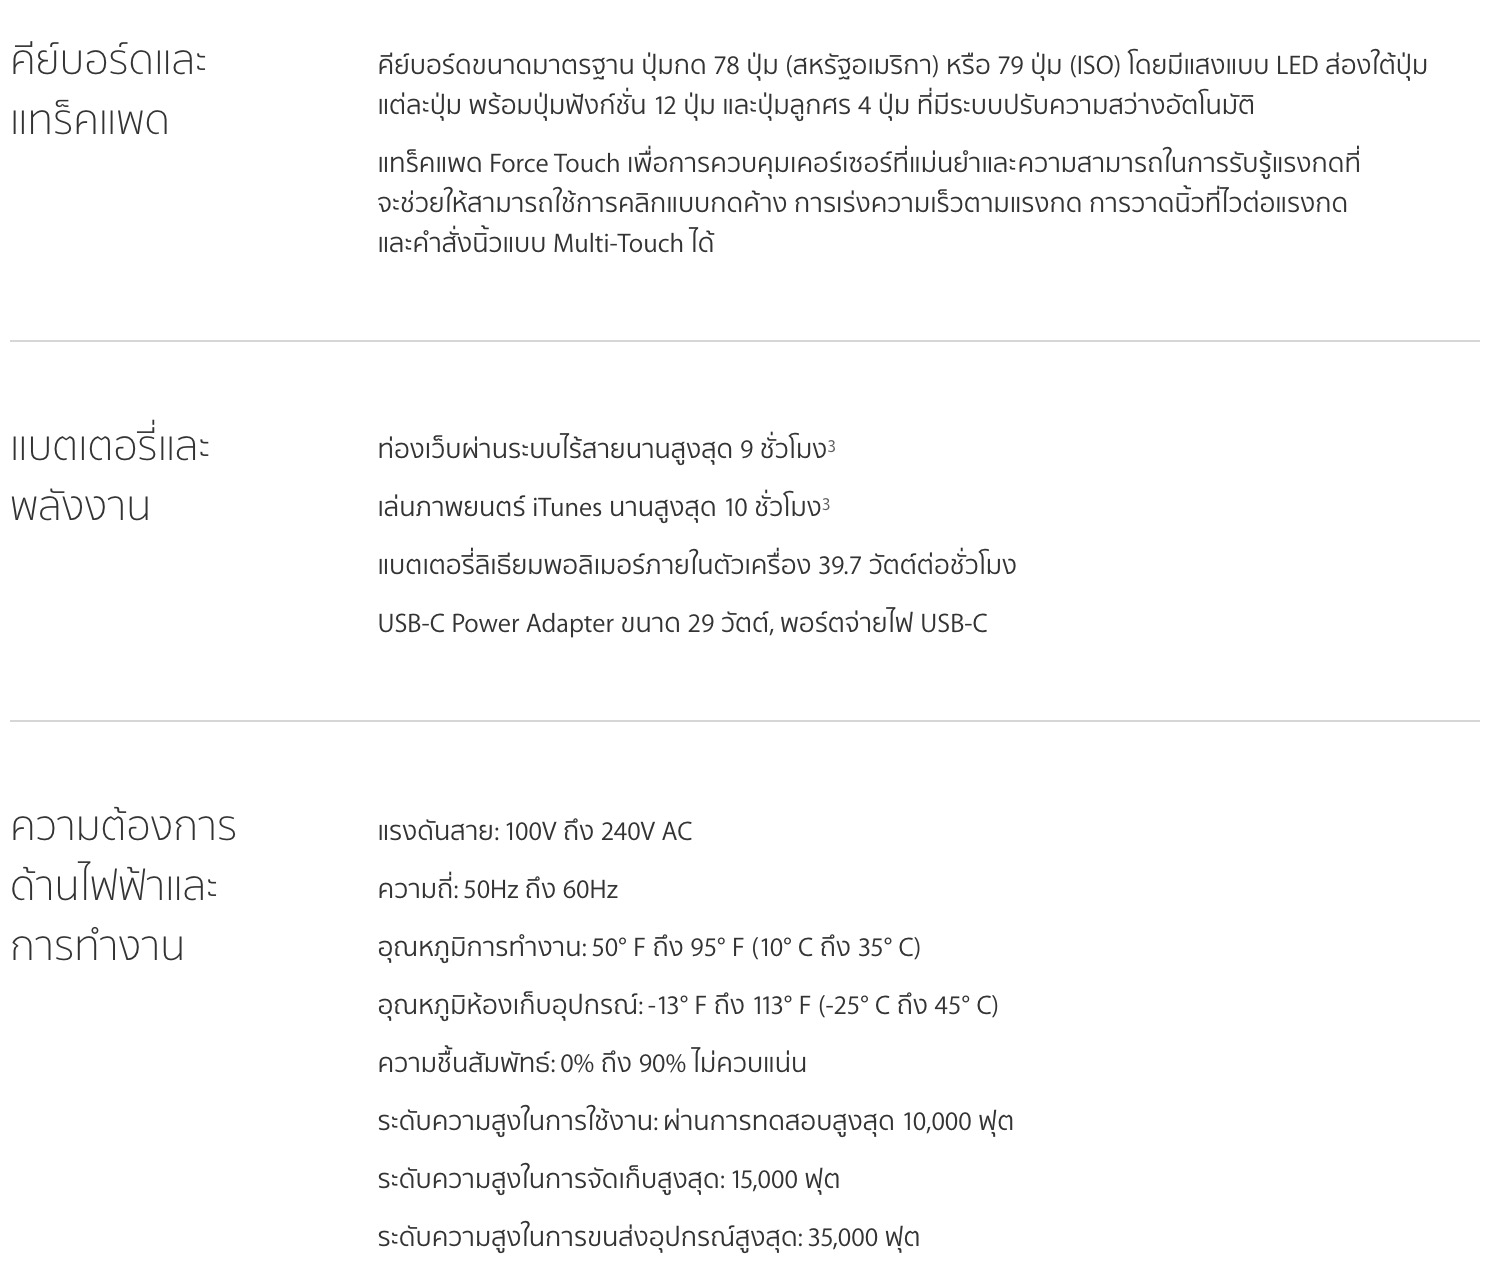Click the iTunes movie playback 10 ชั่วโมง text
Image resolution: width=1506 pixels, height=1264 pixels.
coord(598,508)
